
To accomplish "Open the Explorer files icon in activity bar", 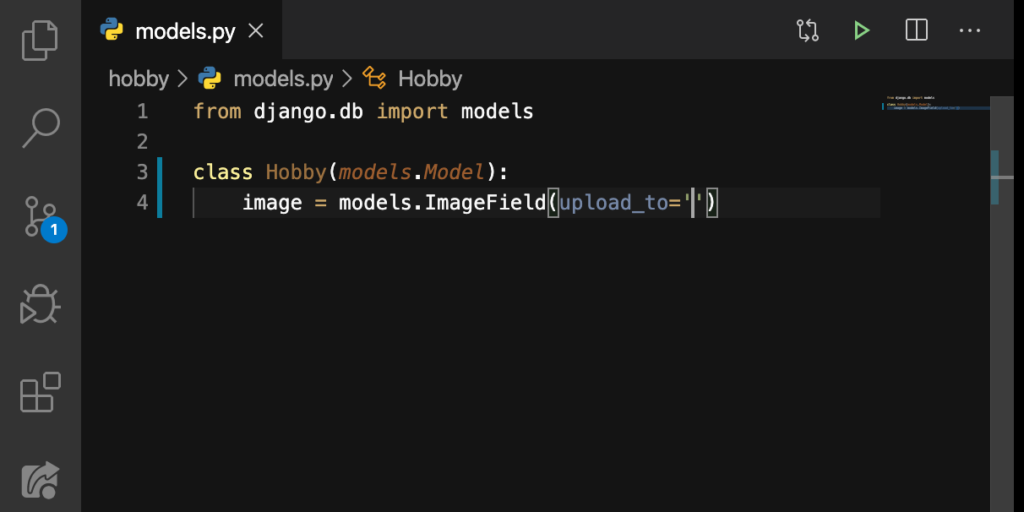I will [x=40, y=40].
